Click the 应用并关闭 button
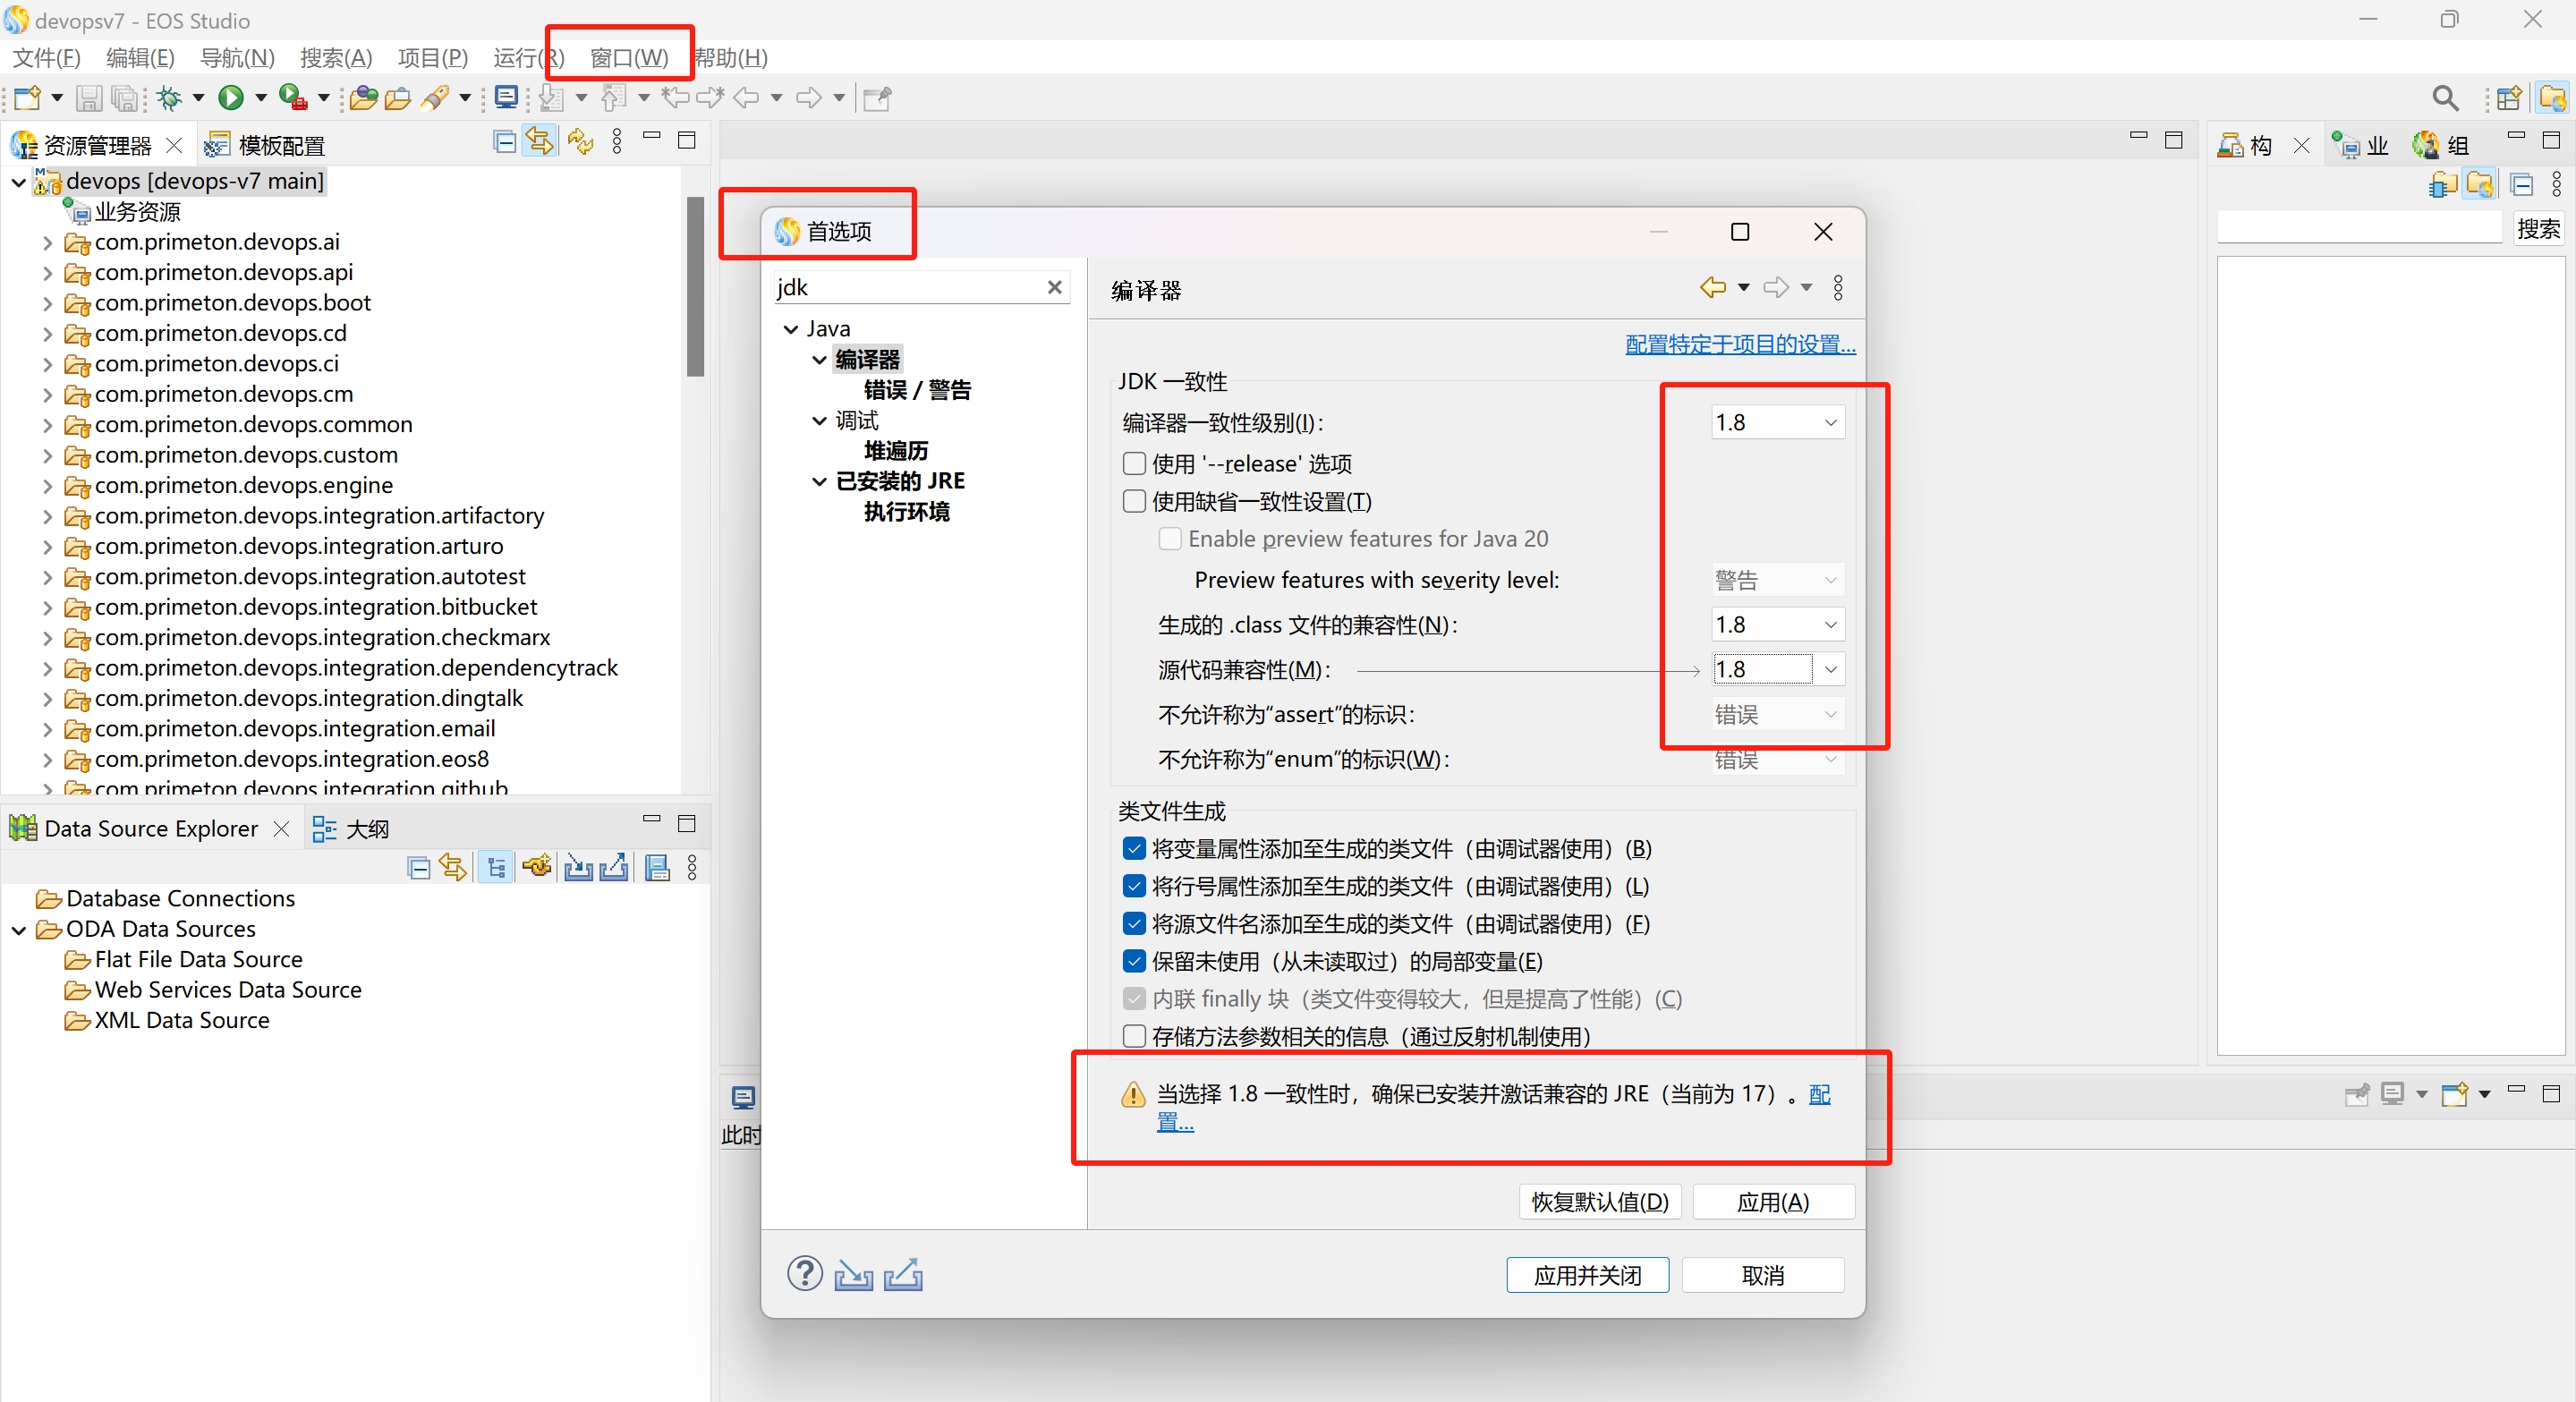2576x1402 pixels. click(1587, 1275)
